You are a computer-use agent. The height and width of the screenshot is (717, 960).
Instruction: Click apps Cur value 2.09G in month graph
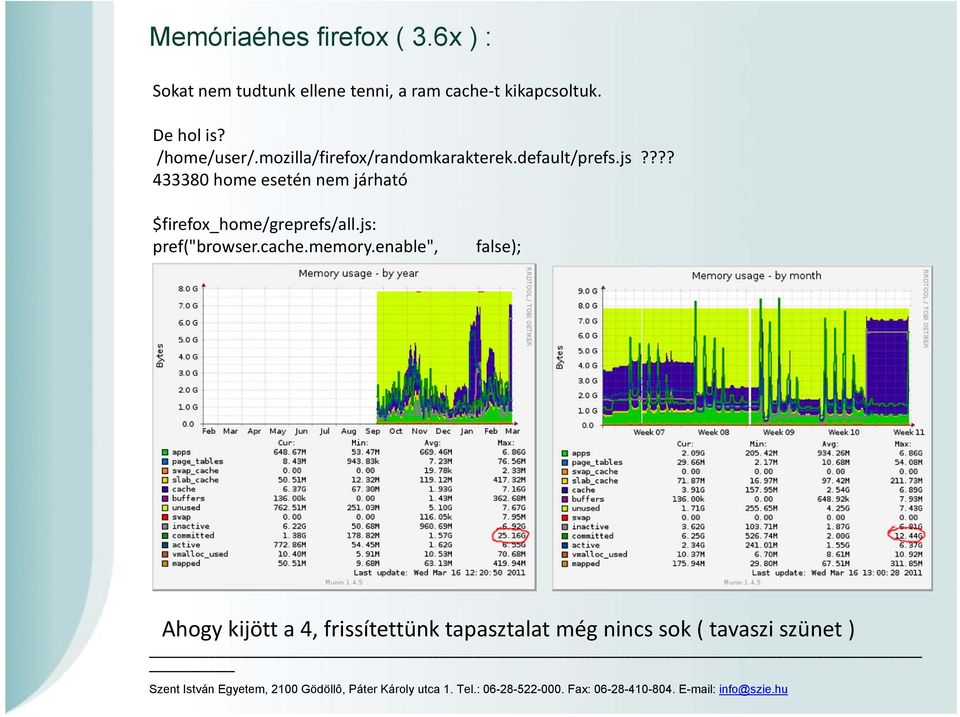coord(692,453)
